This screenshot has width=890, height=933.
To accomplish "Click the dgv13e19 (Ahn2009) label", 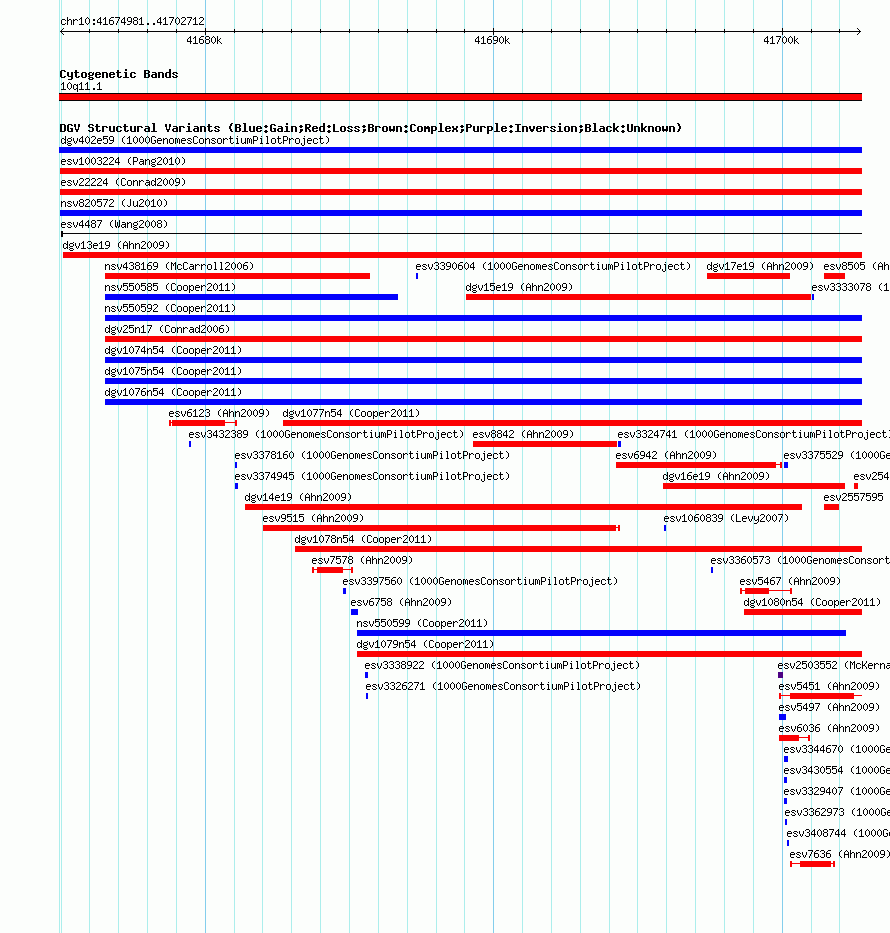I will [116, 245].
